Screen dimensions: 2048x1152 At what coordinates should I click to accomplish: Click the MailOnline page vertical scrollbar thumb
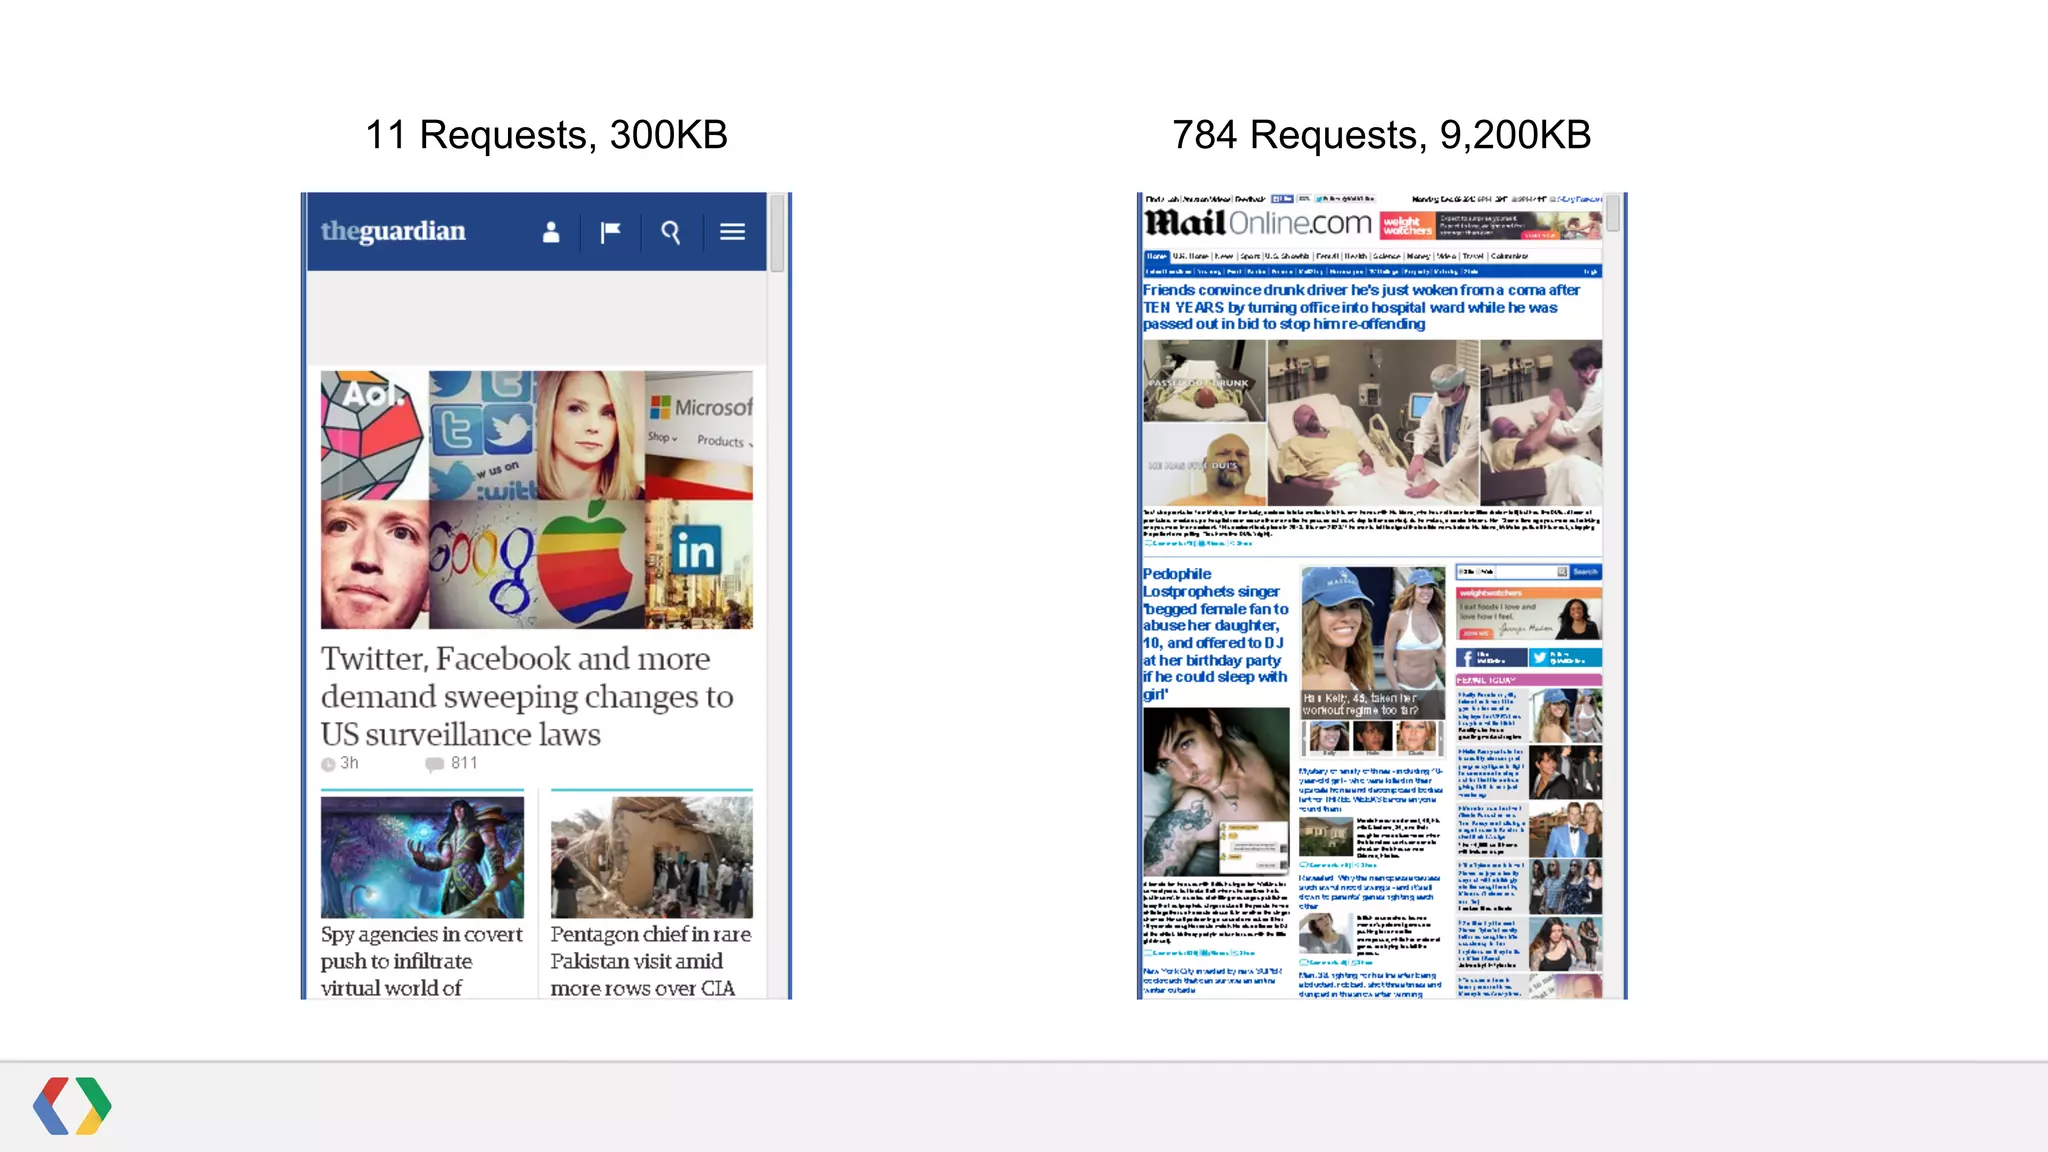1612,214
